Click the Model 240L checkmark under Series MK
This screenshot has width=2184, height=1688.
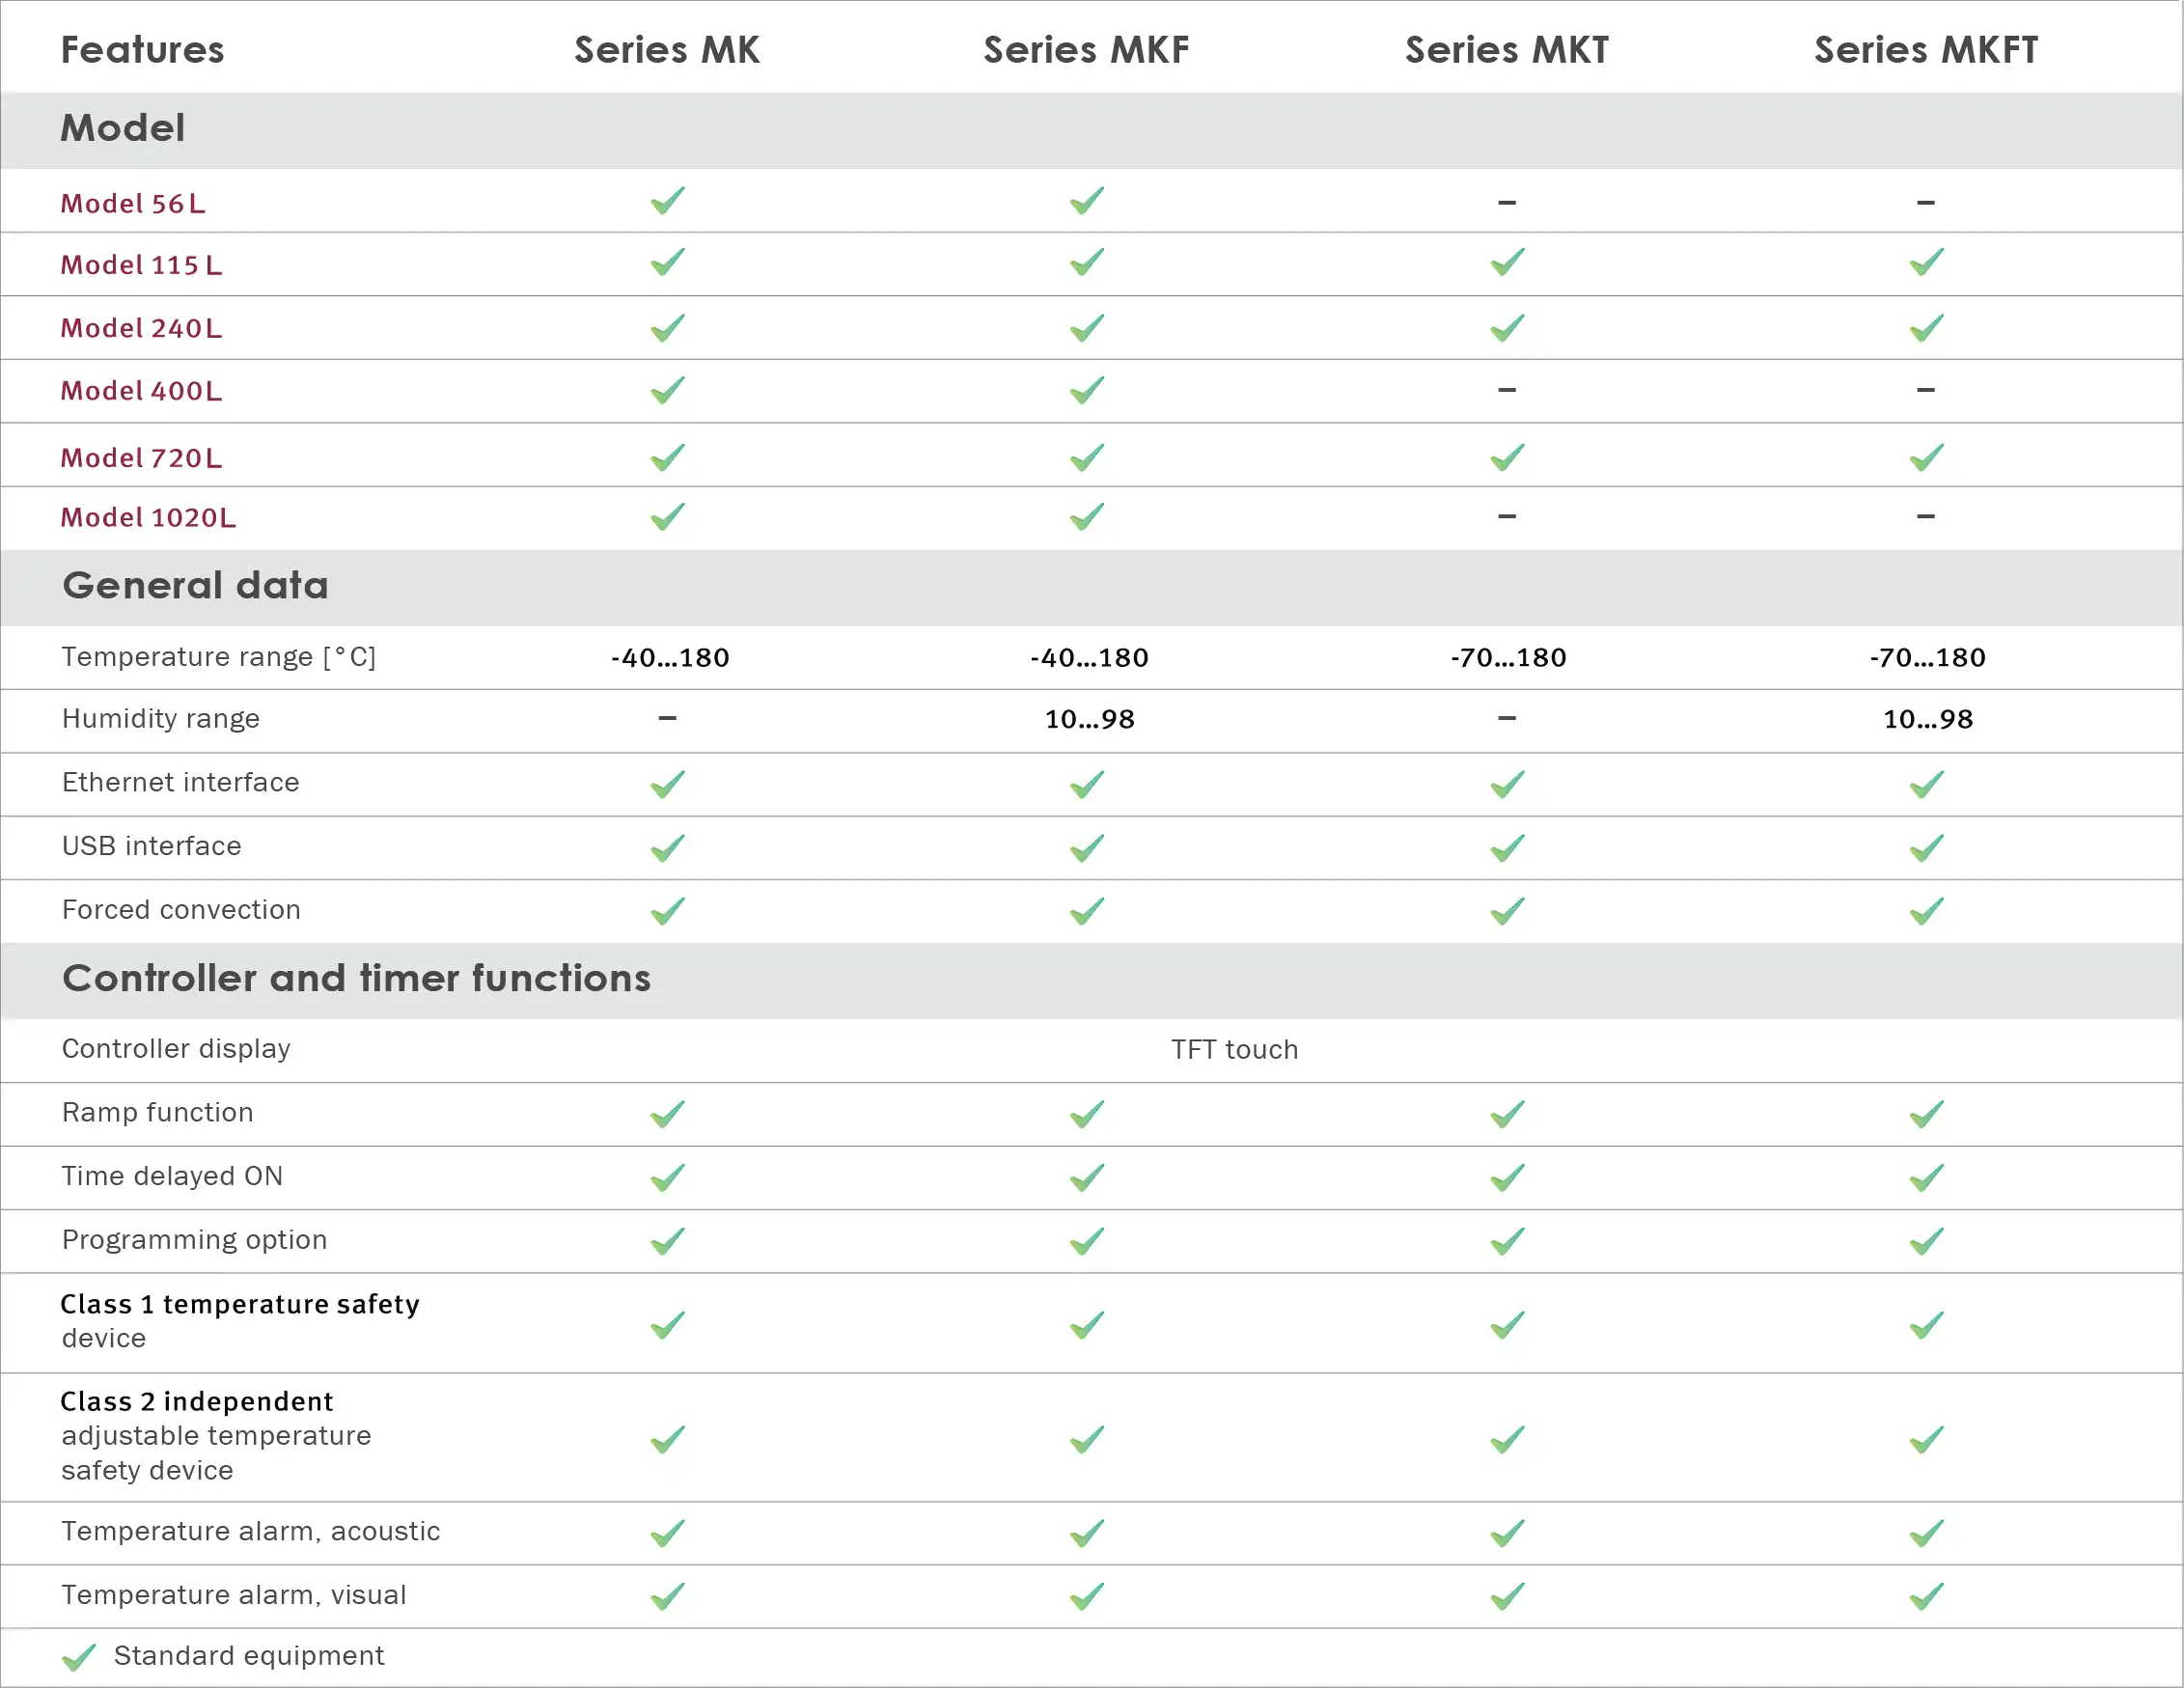(668, 328)
